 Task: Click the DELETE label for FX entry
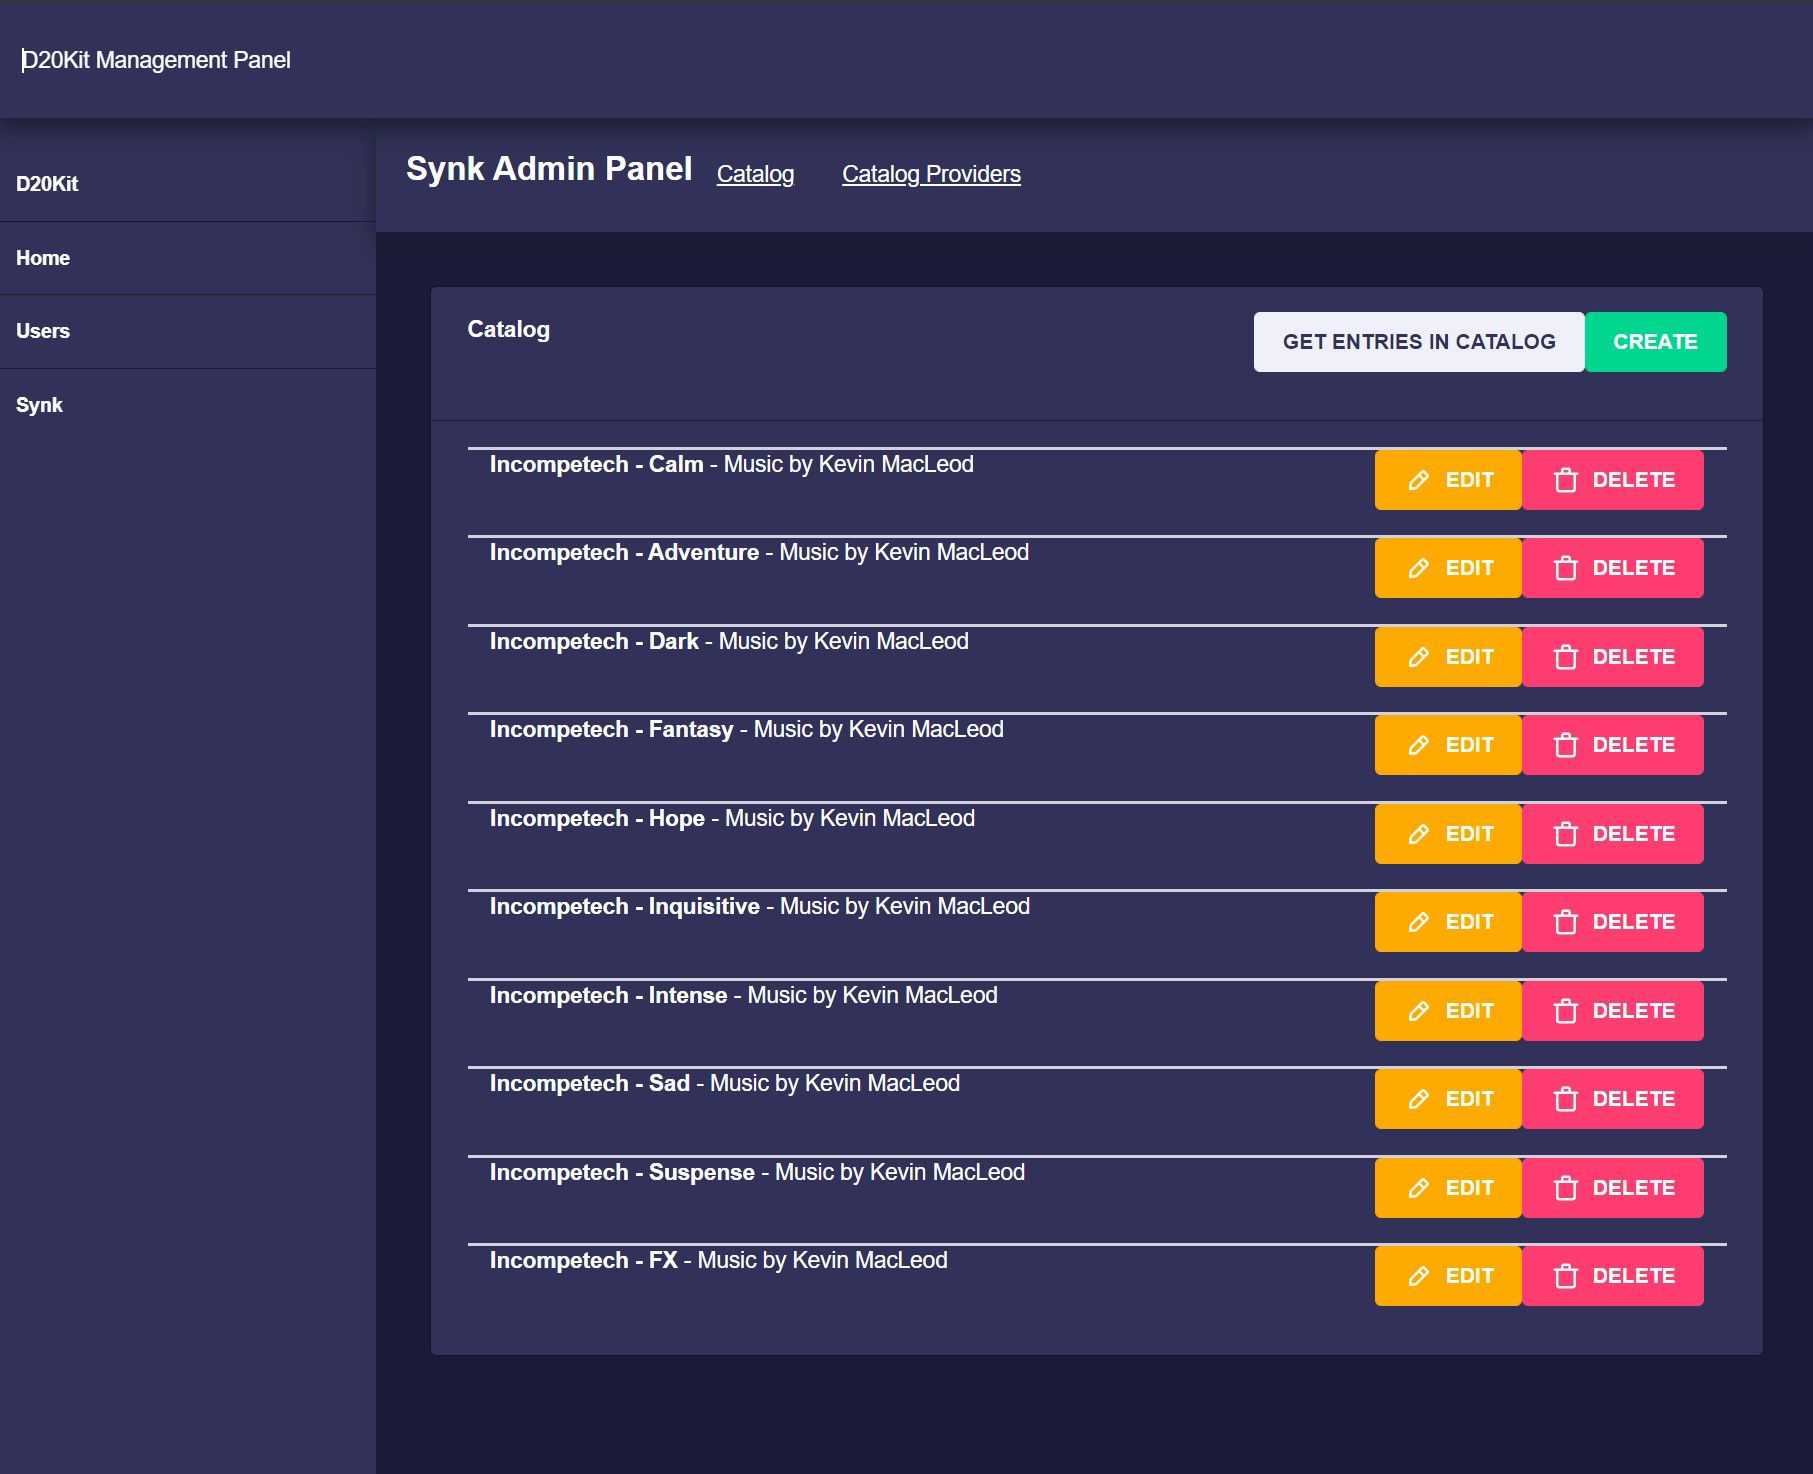click(x=1633, y=1276)
